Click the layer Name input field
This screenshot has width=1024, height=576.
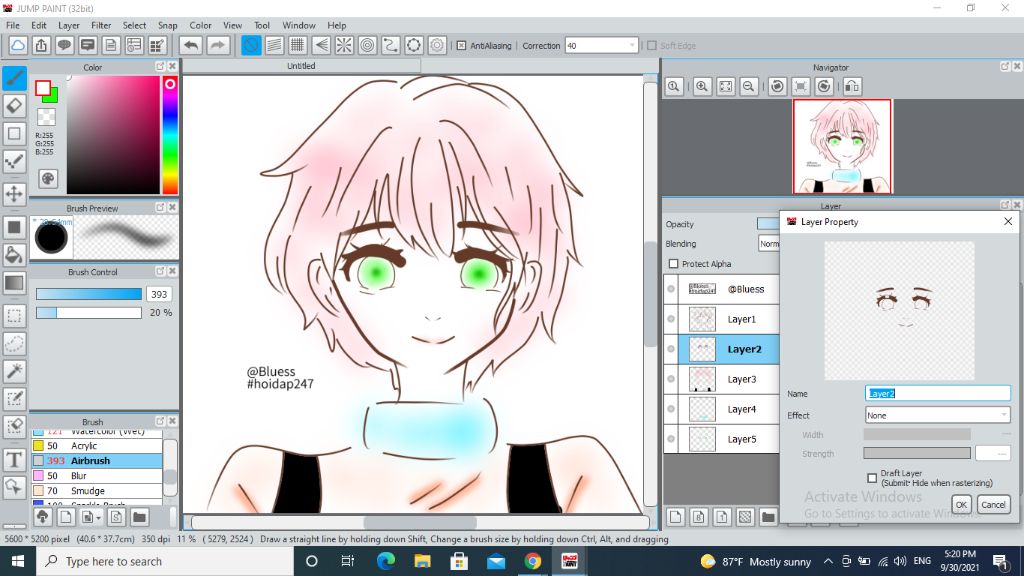coord(937,393)
